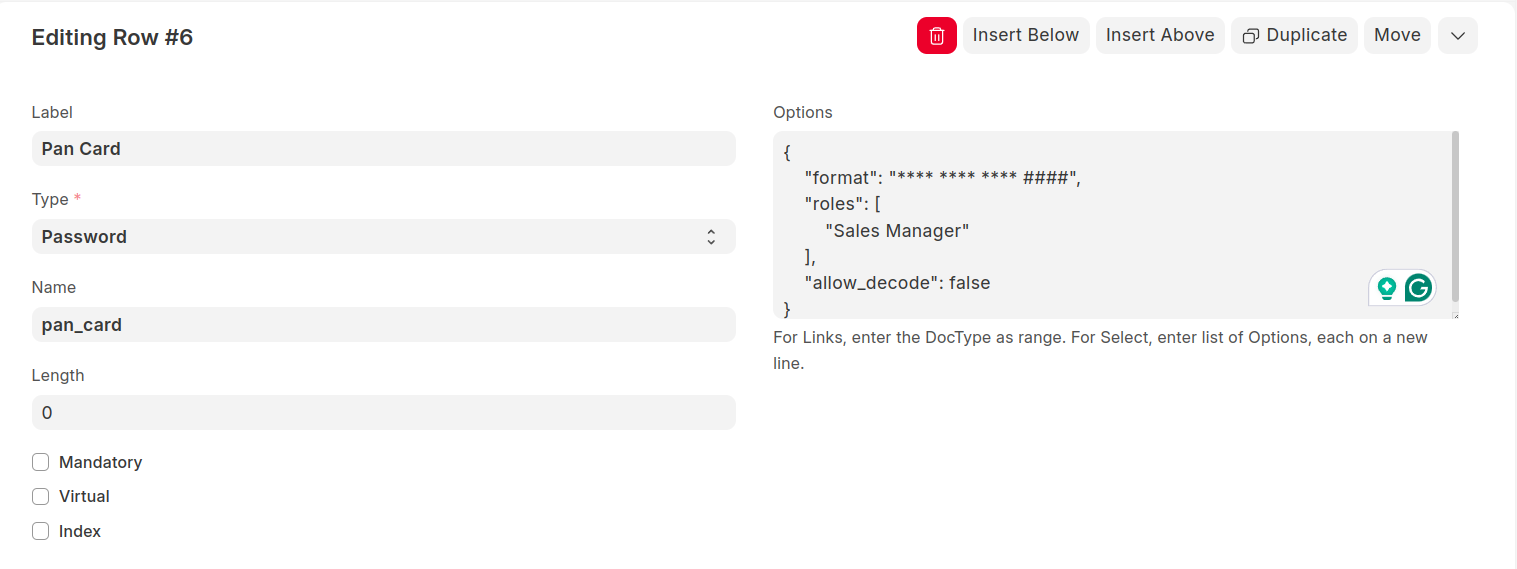Viewport: 1517px width, 569px height.
Task: Click Insert Above button
Action: 1160,36
